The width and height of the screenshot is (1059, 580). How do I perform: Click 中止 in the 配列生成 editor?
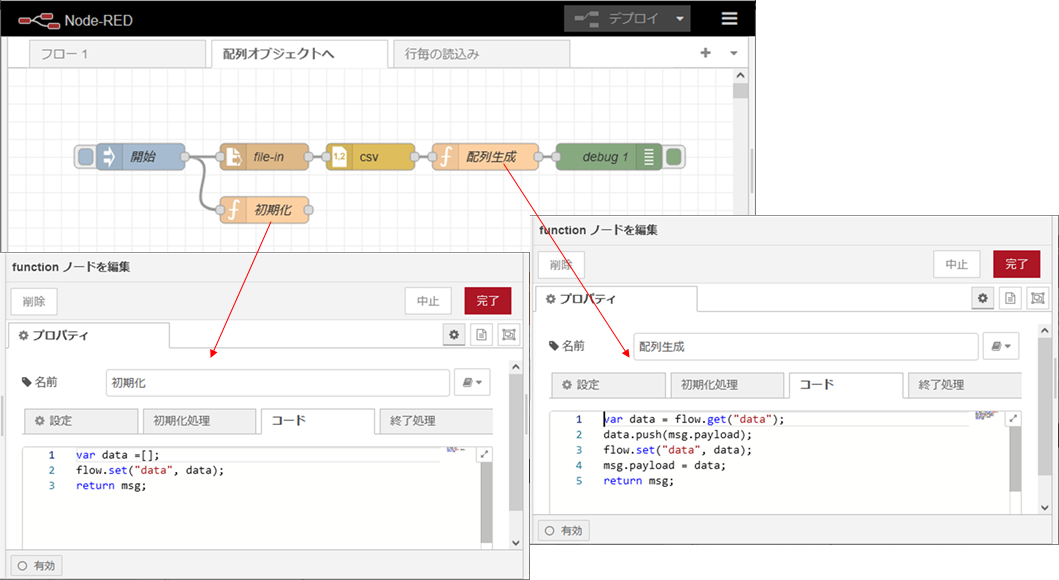pyautogui.click(x=956, y=264)
